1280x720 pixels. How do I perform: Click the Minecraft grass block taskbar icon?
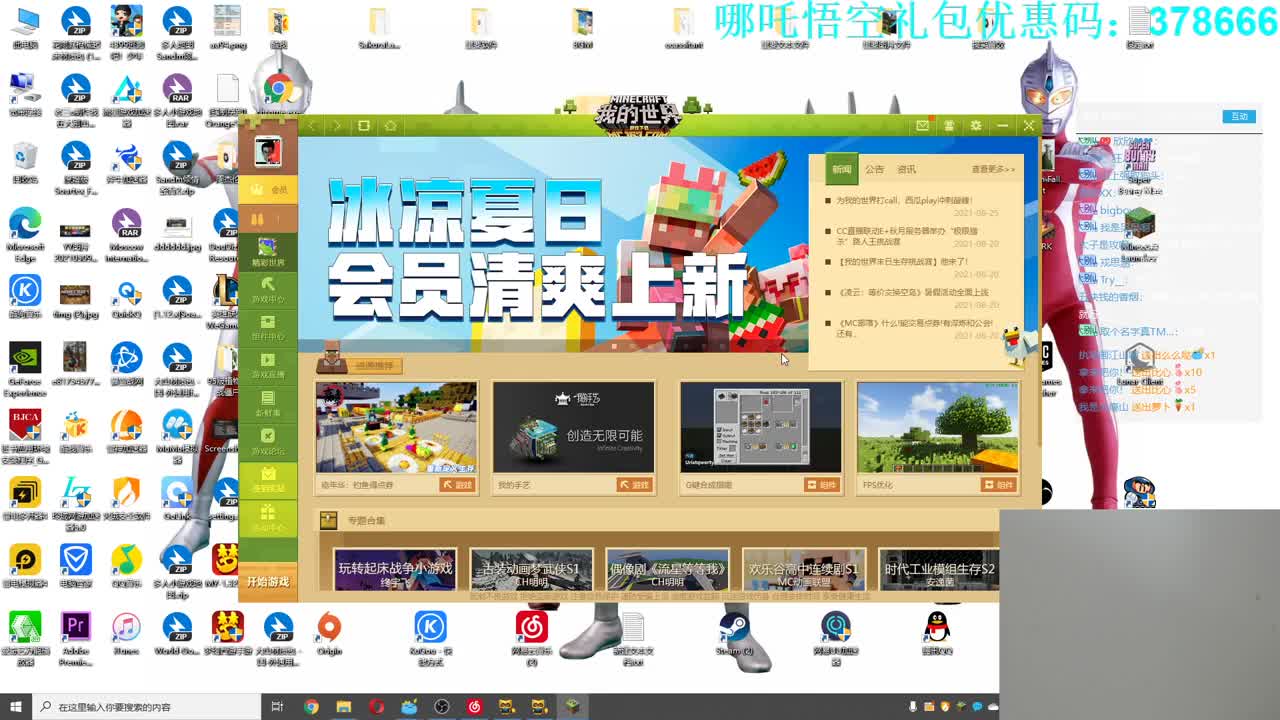(572, 707)
